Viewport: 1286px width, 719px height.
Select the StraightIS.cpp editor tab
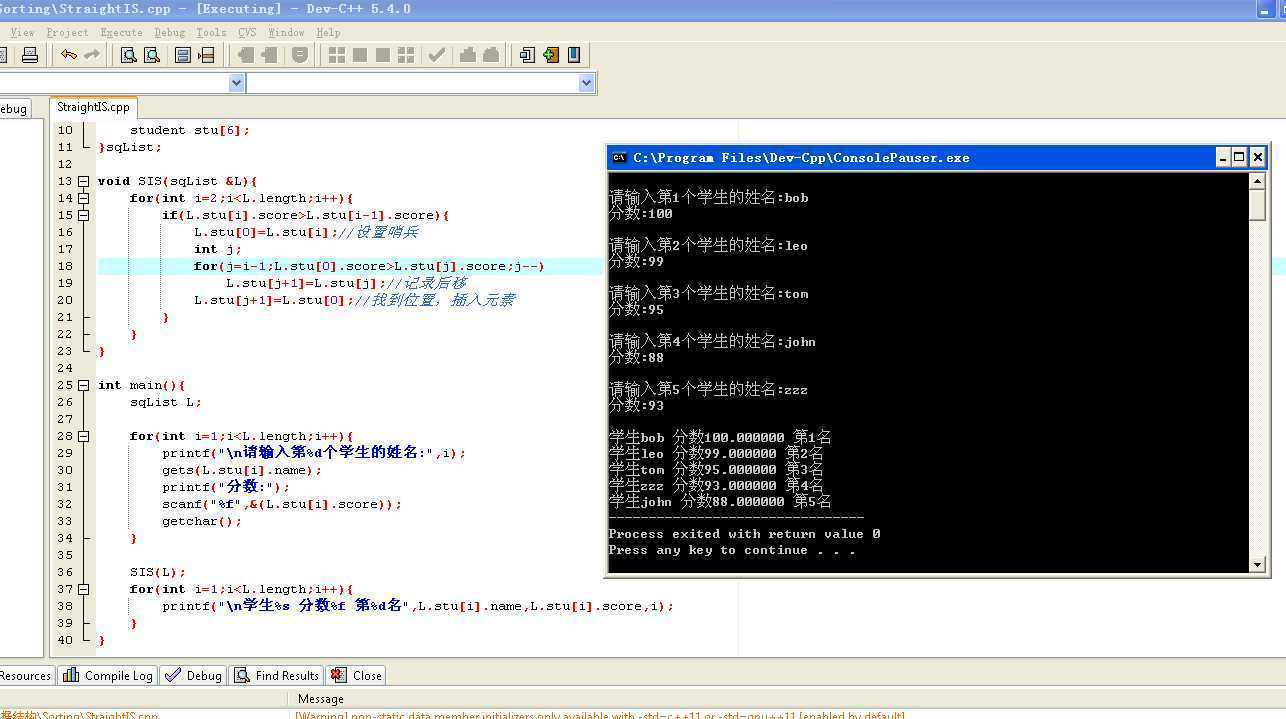pos(93,107)
